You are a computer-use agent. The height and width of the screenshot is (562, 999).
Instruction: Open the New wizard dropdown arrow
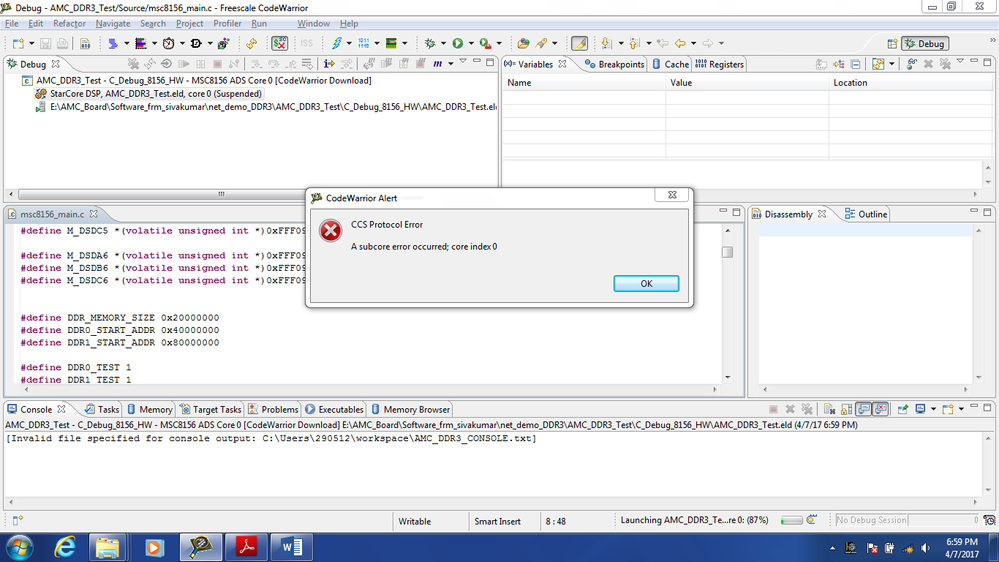(32, 43)
